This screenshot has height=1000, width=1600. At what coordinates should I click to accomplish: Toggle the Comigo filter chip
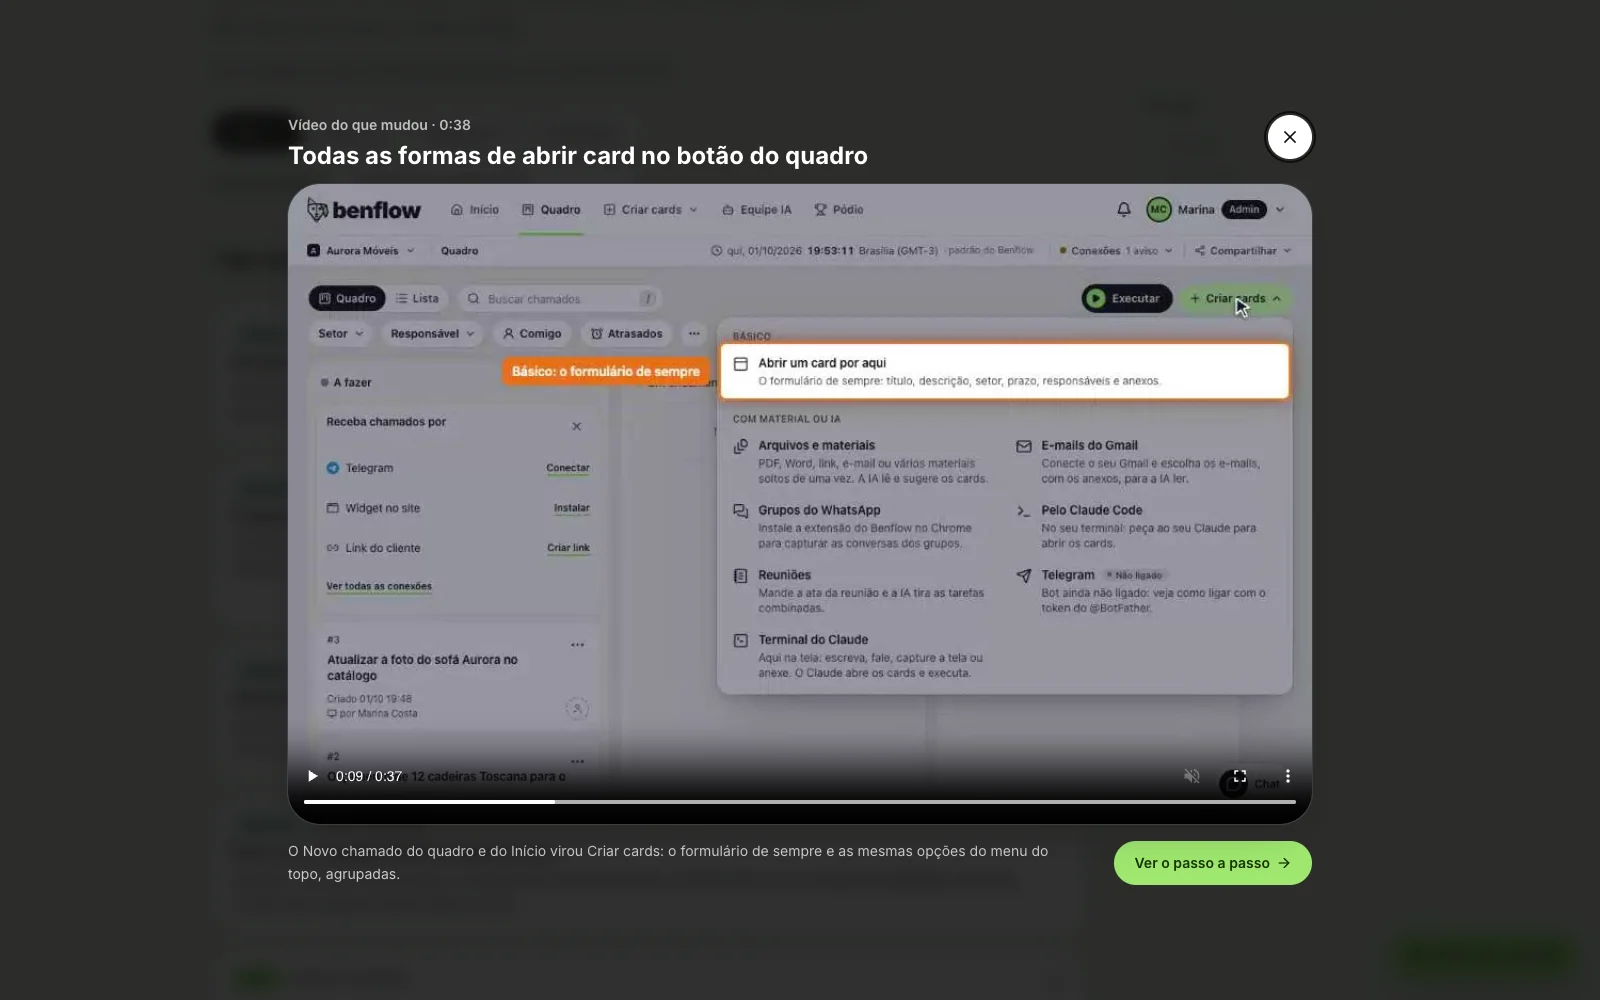point(532,334)
